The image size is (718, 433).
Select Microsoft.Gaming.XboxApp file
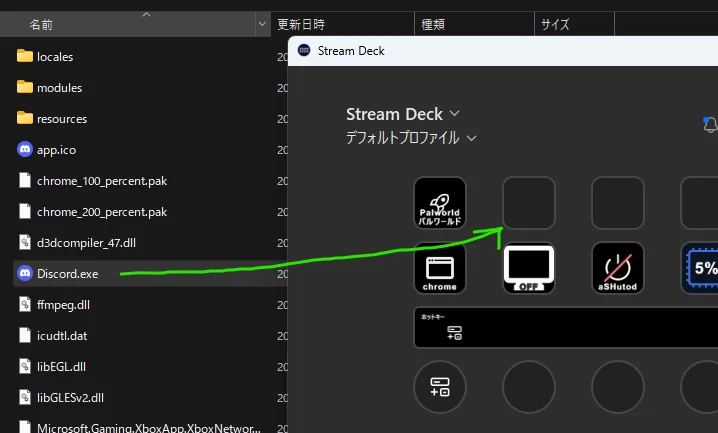150,426
